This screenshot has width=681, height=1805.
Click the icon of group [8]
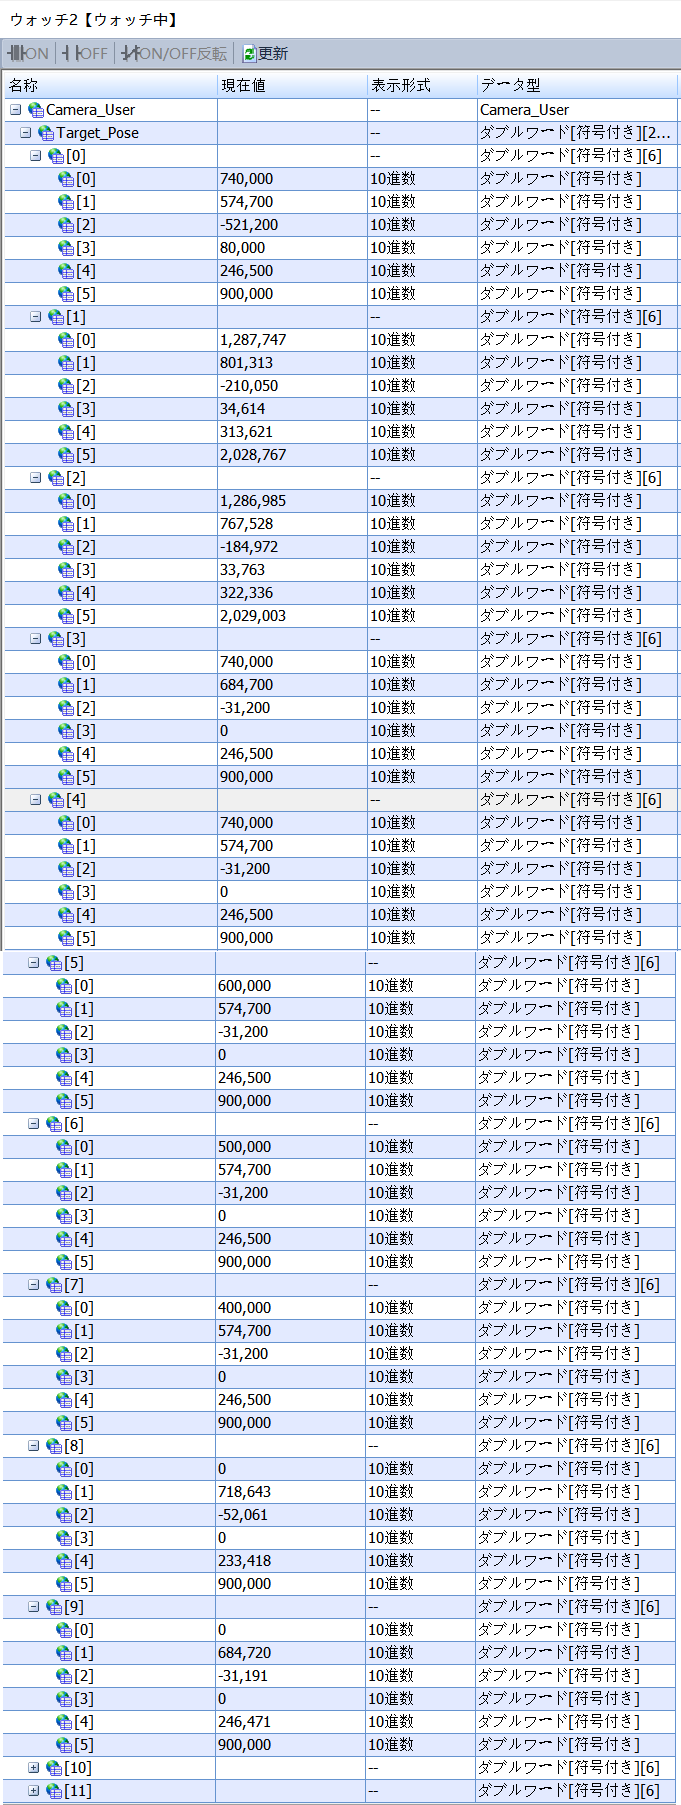point(54,1446)
